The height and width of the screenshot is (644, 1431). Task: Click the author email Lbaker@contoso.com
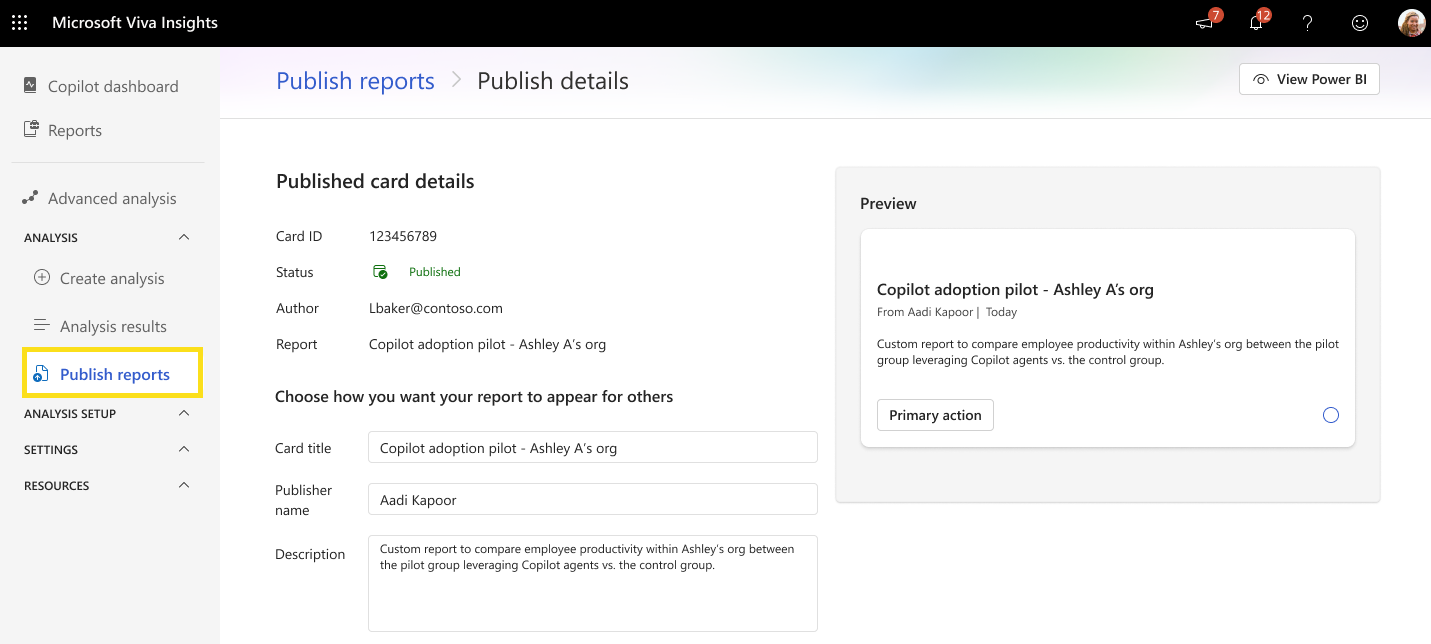click(436, 308)
